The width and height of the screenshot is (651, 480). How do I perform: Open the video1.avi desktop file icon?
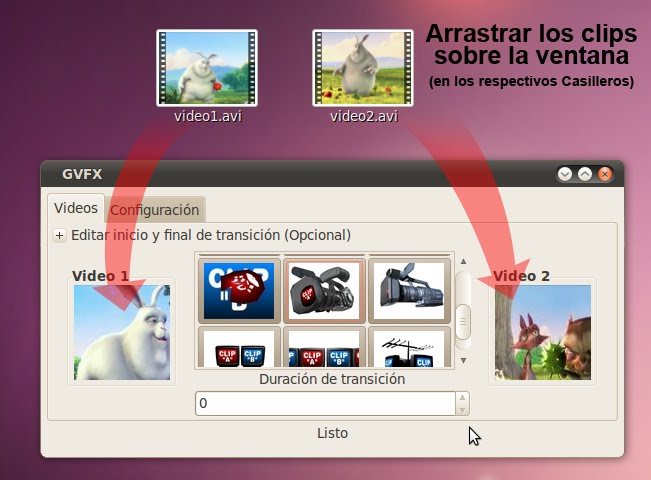(x=207, y=68)
